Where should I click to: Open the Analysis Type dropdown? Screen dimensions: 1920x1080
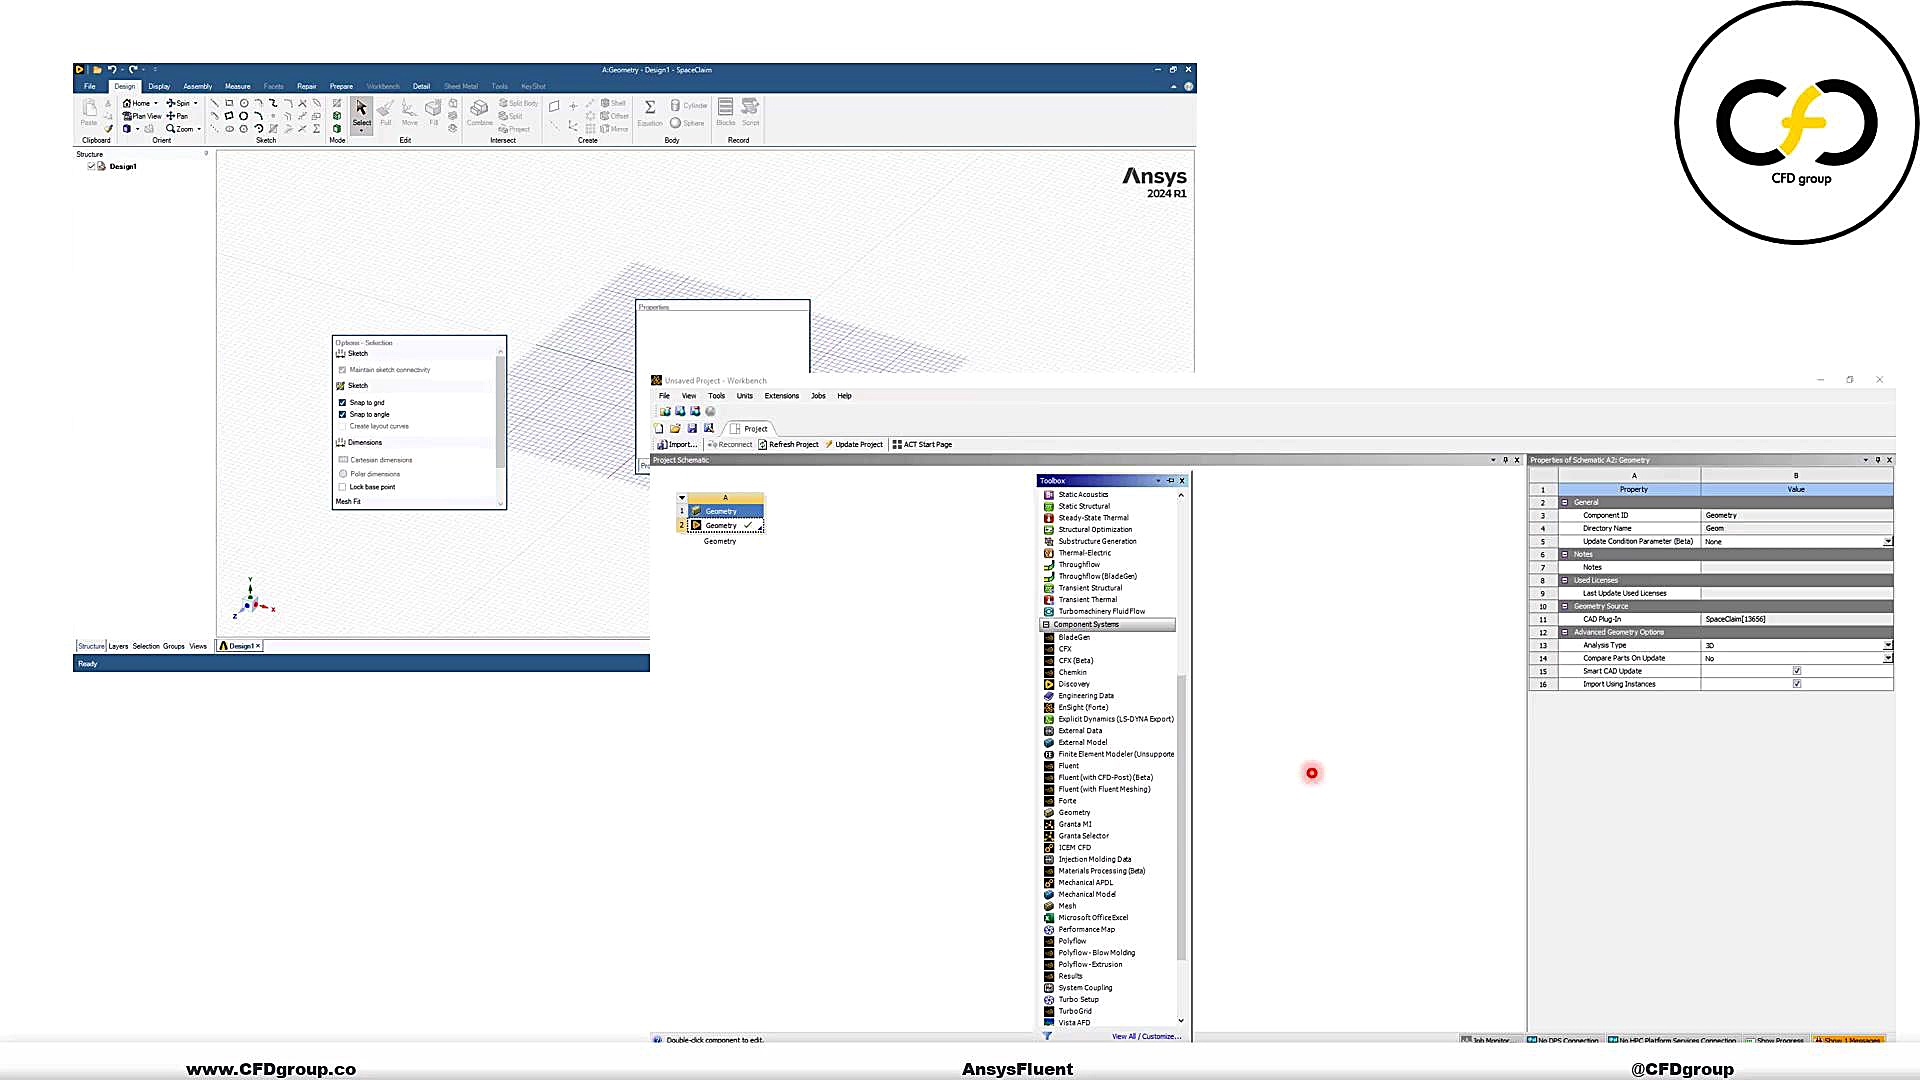point(1887,645)
